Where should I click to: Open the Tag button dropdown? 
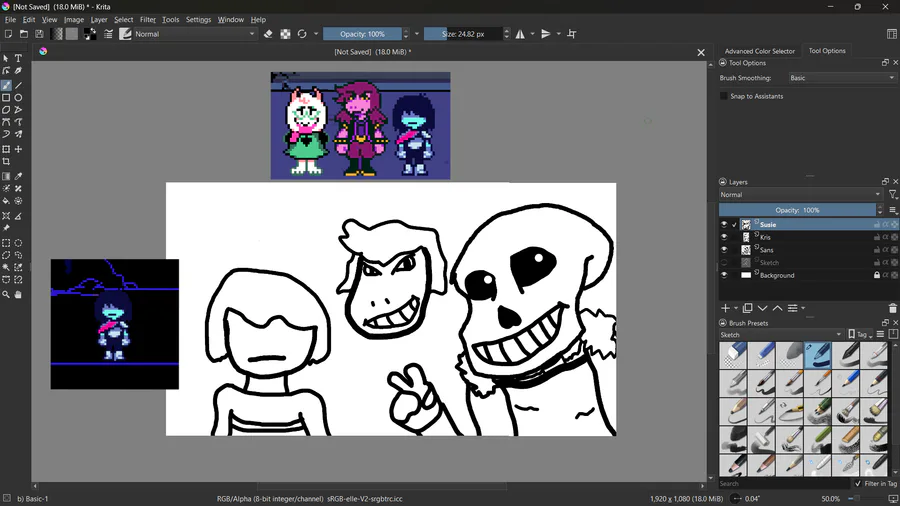(x=860, y=334)
